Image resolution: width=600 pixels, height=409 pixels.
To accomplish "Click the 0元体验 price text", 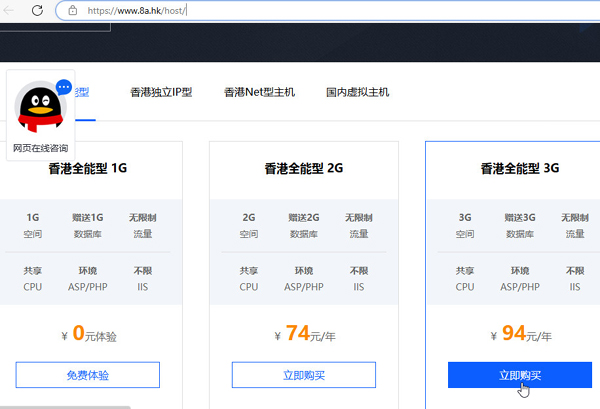I will point(89,334).
